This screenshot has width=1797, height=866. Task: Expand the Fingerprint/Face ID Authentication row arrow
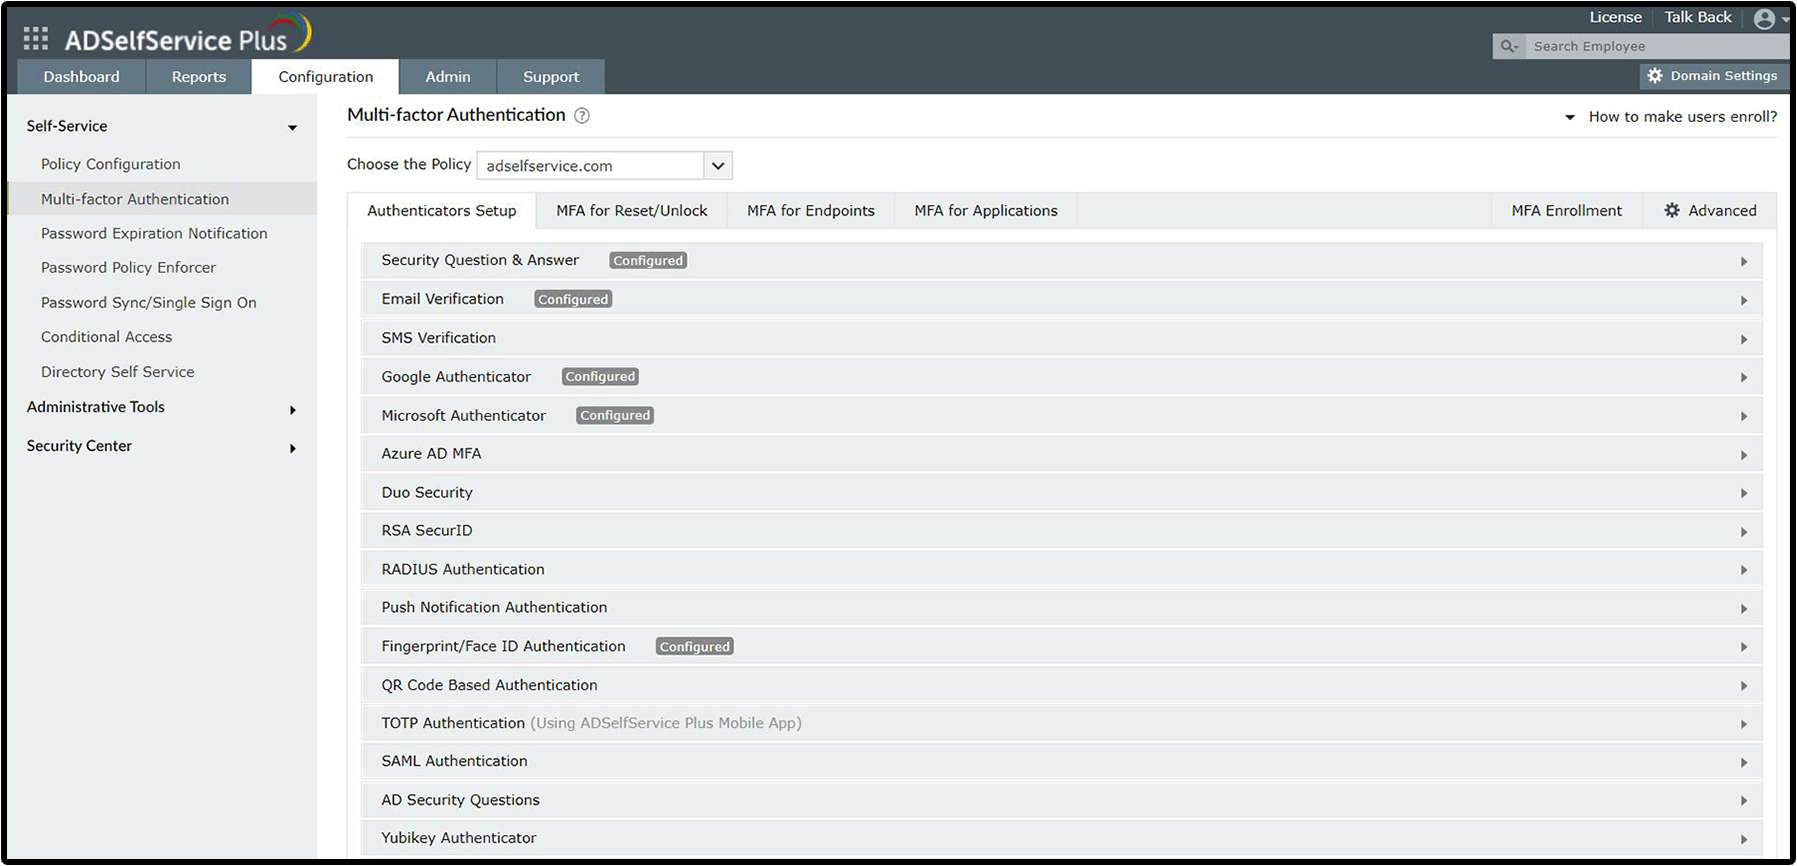pyautogui.click(x=1744, y=648)
